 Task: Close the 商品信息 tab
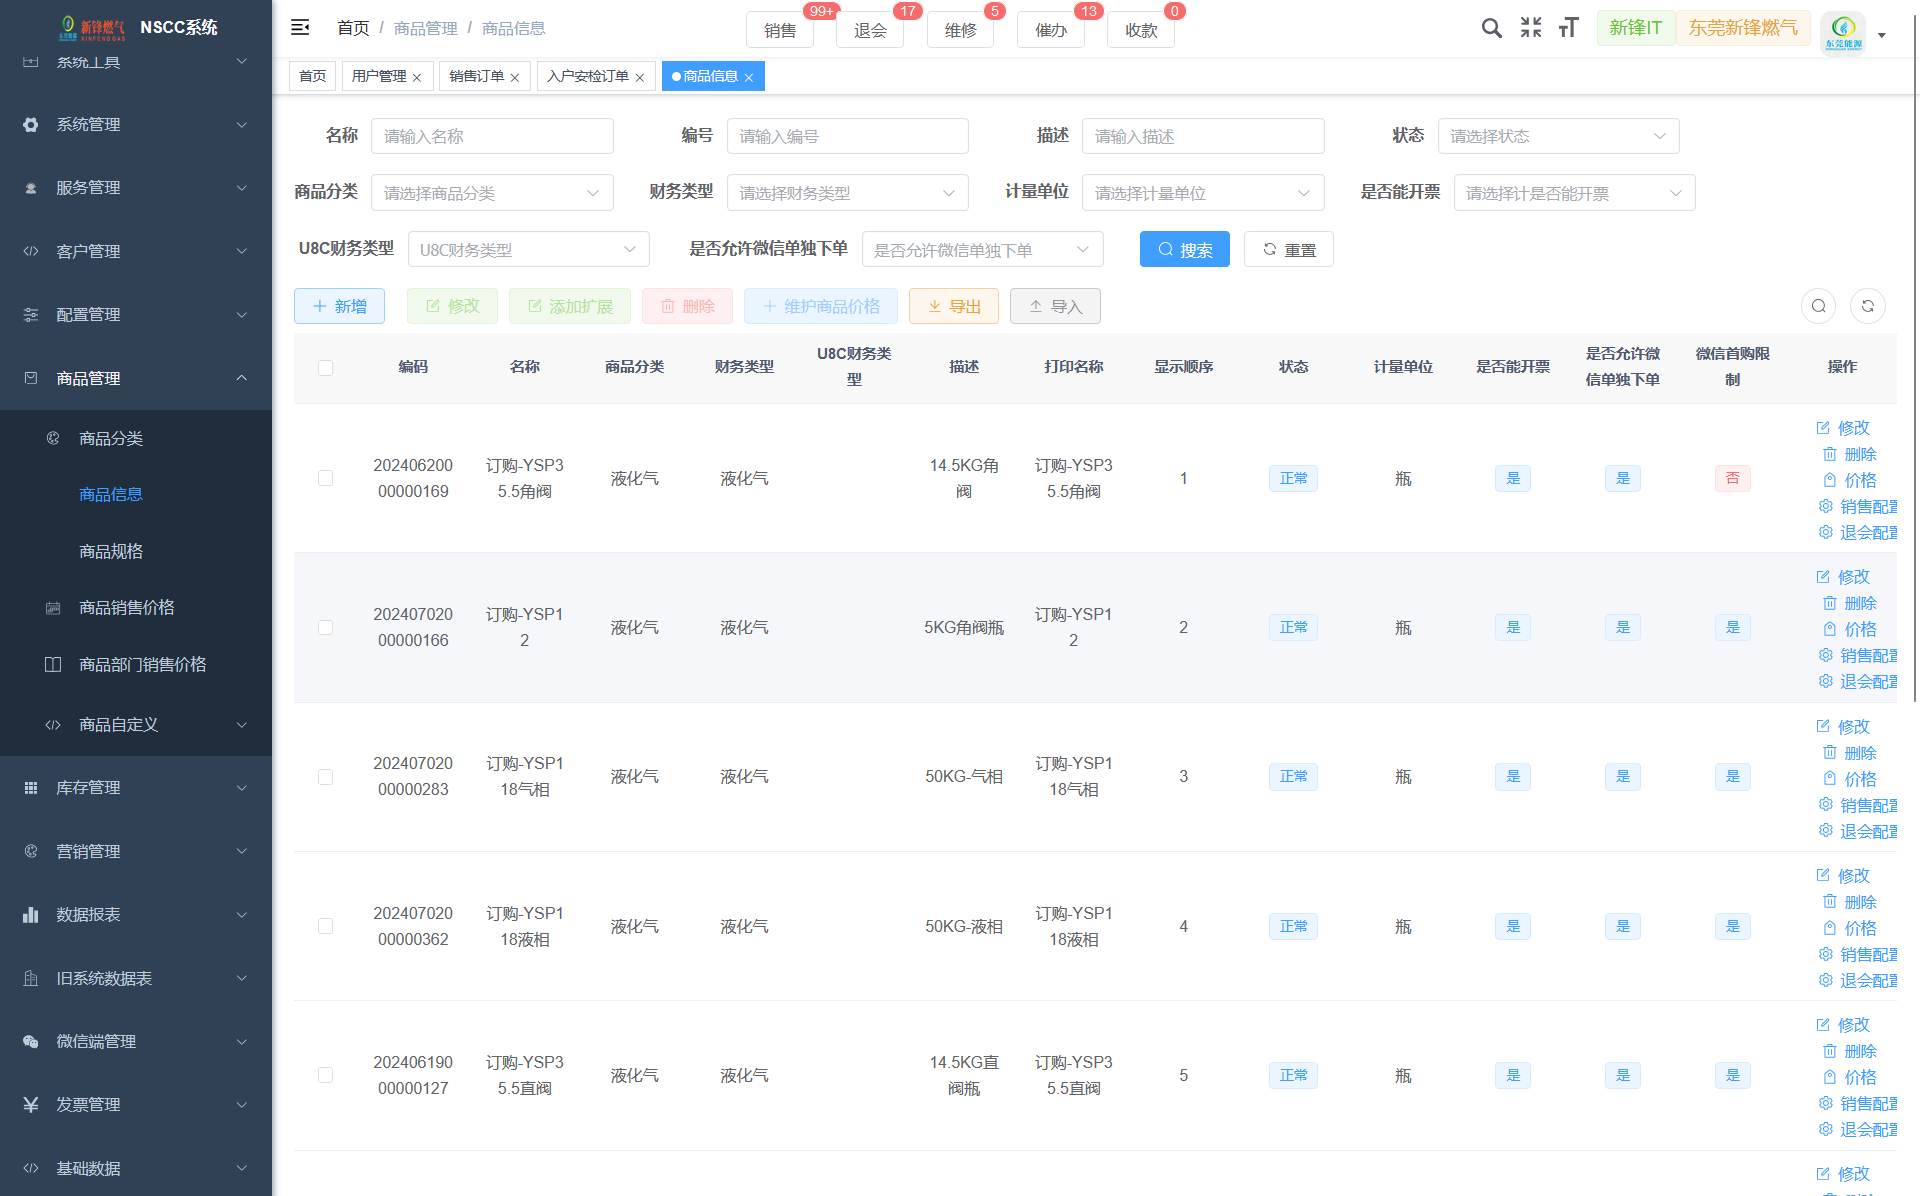point(749,77)
